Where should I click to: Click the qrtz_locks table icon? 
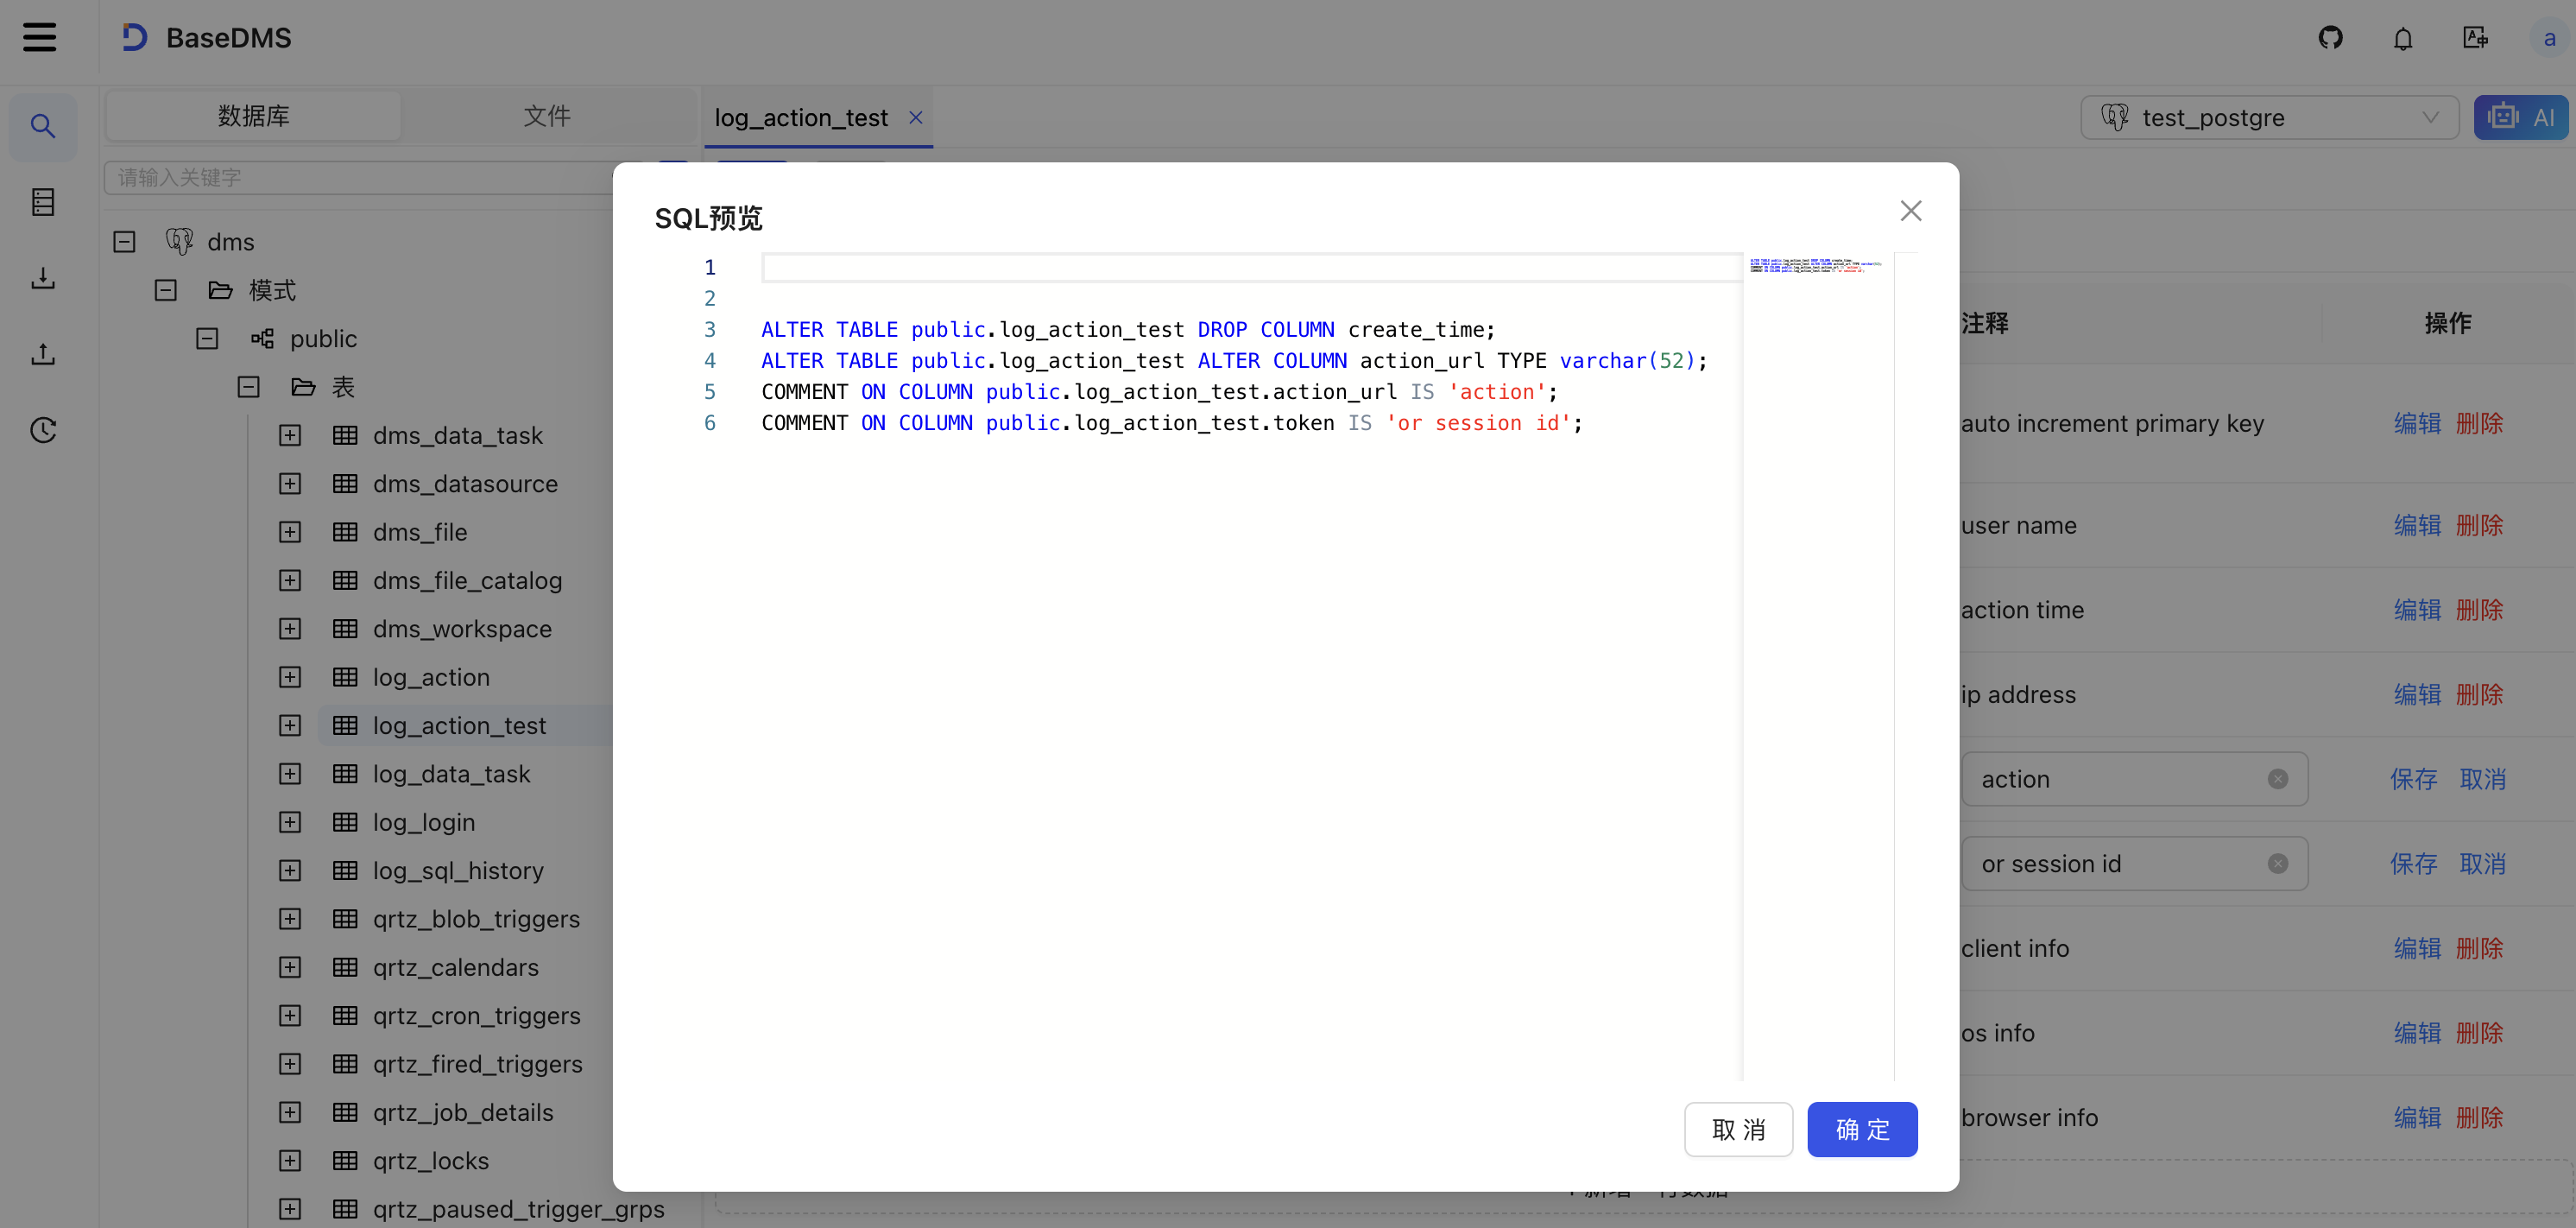coord(345,1160)
